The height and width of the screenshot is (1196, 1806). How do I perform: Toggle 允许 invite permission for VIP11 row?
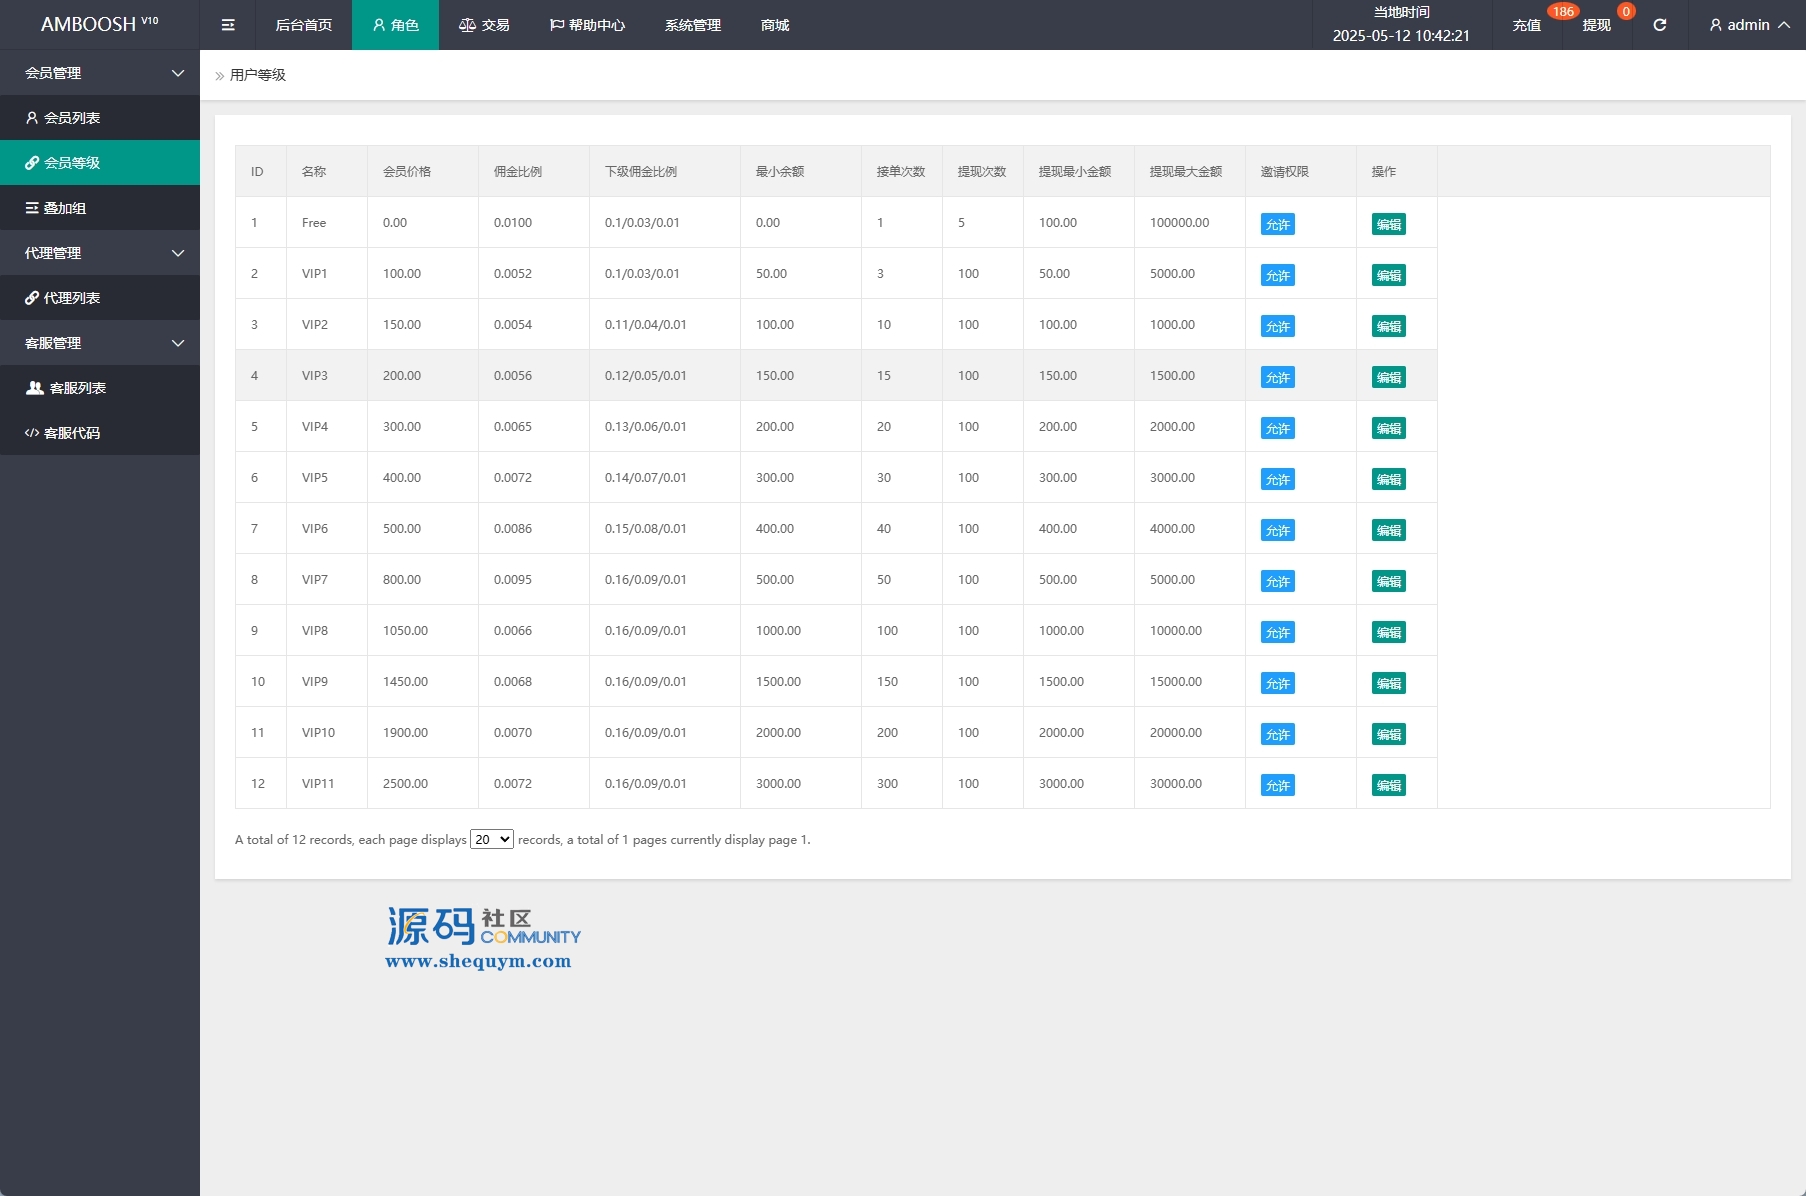[x=1277, y=785]
